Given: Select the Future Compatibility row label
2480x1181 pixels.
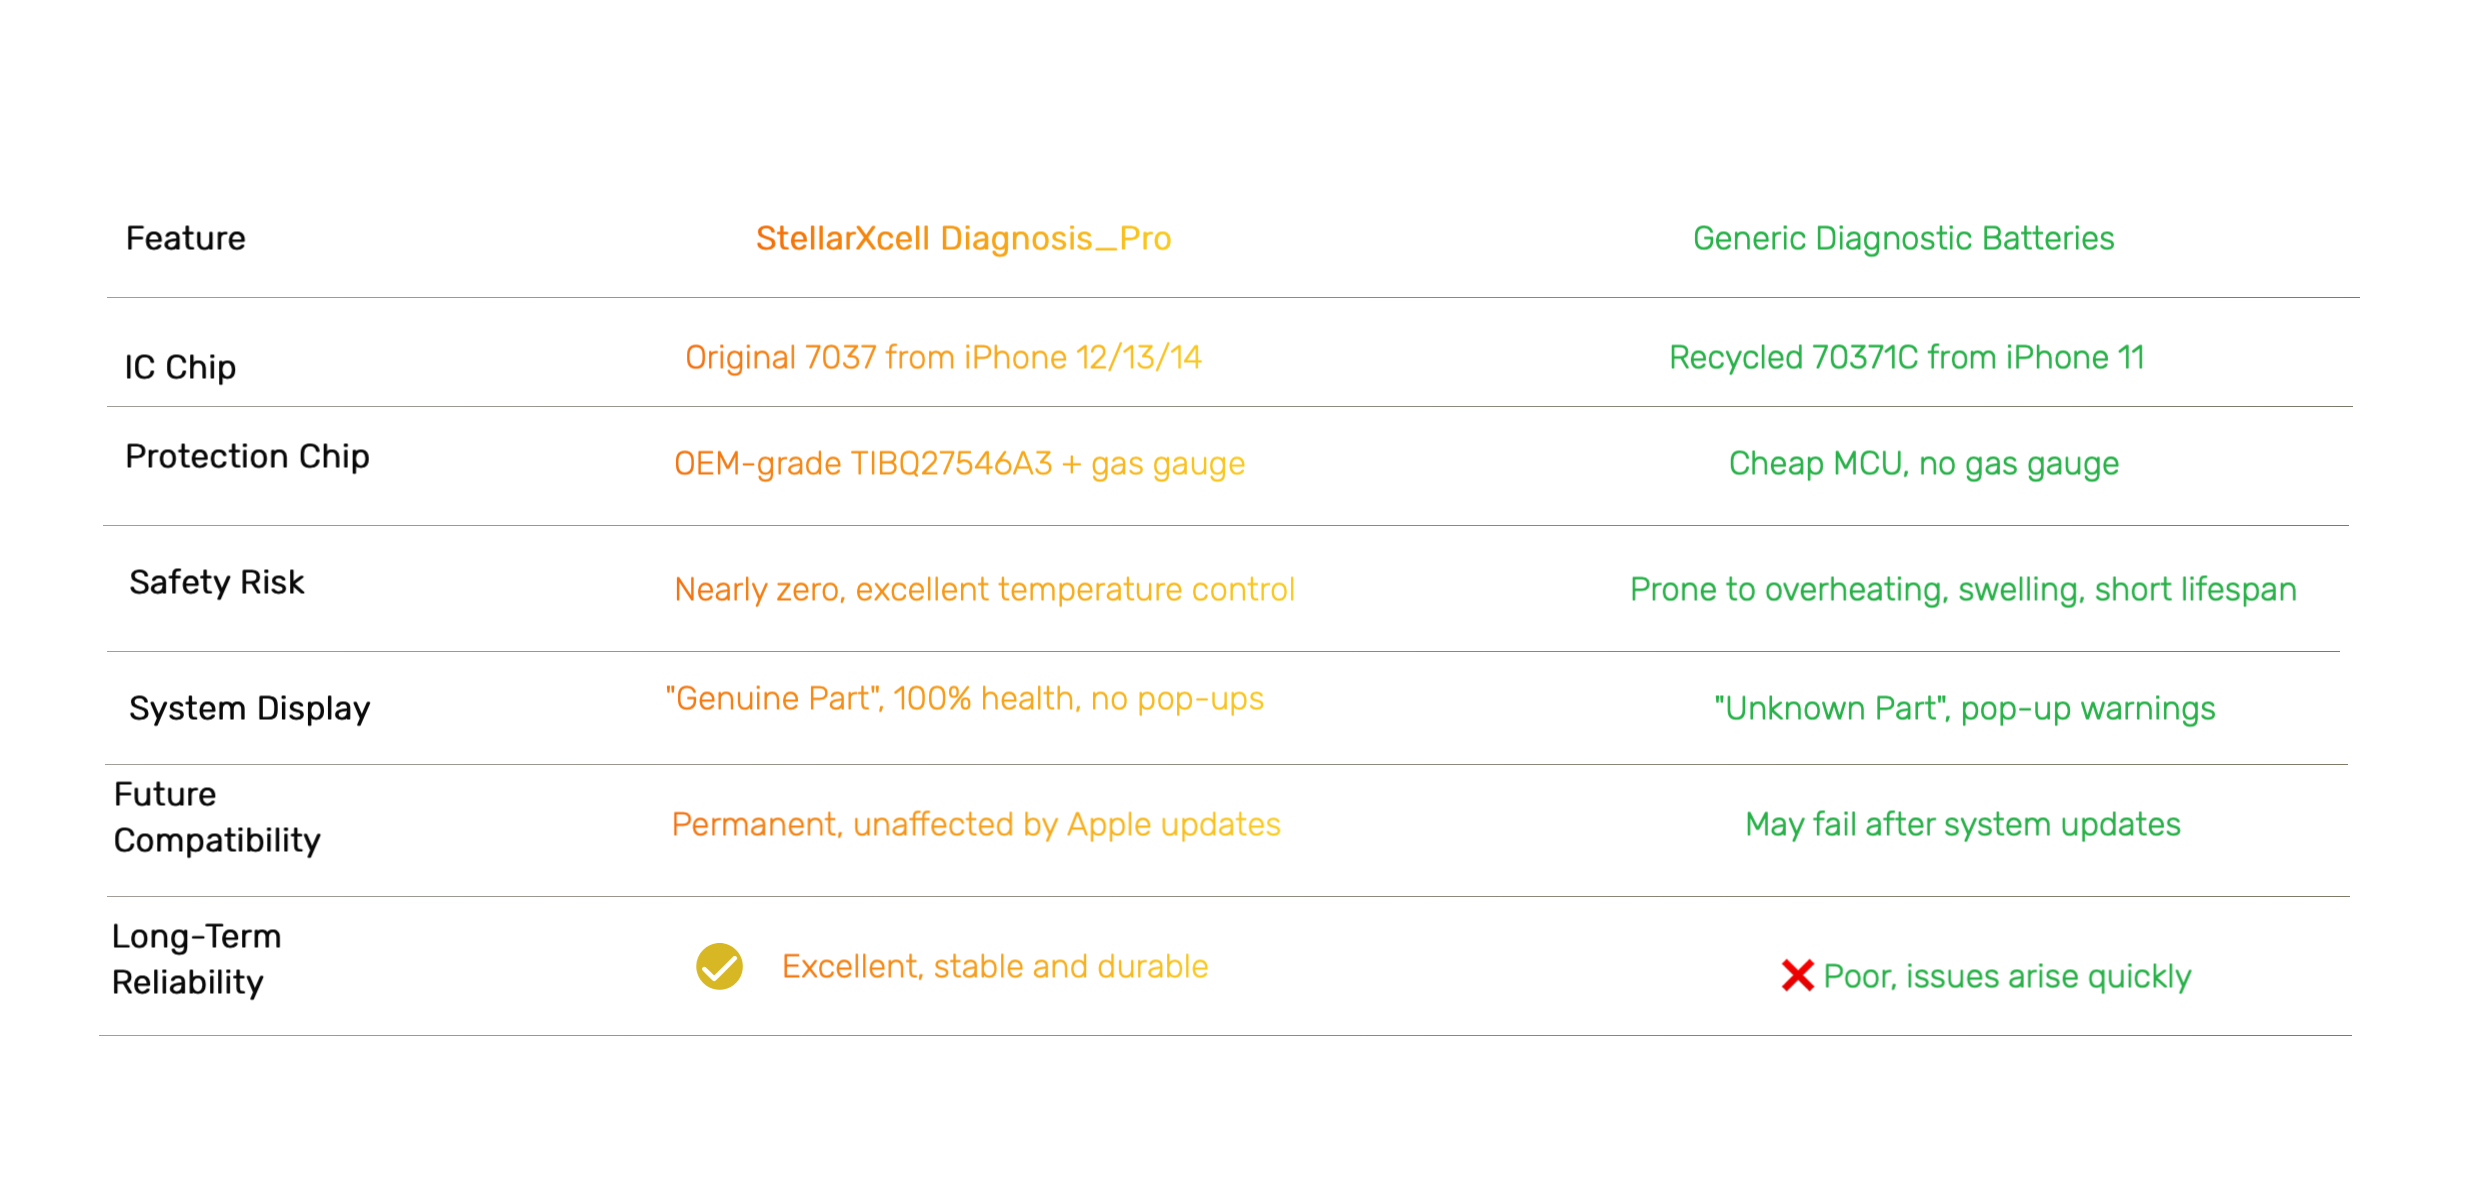Looking at the screenshot, I should (216, 817).
